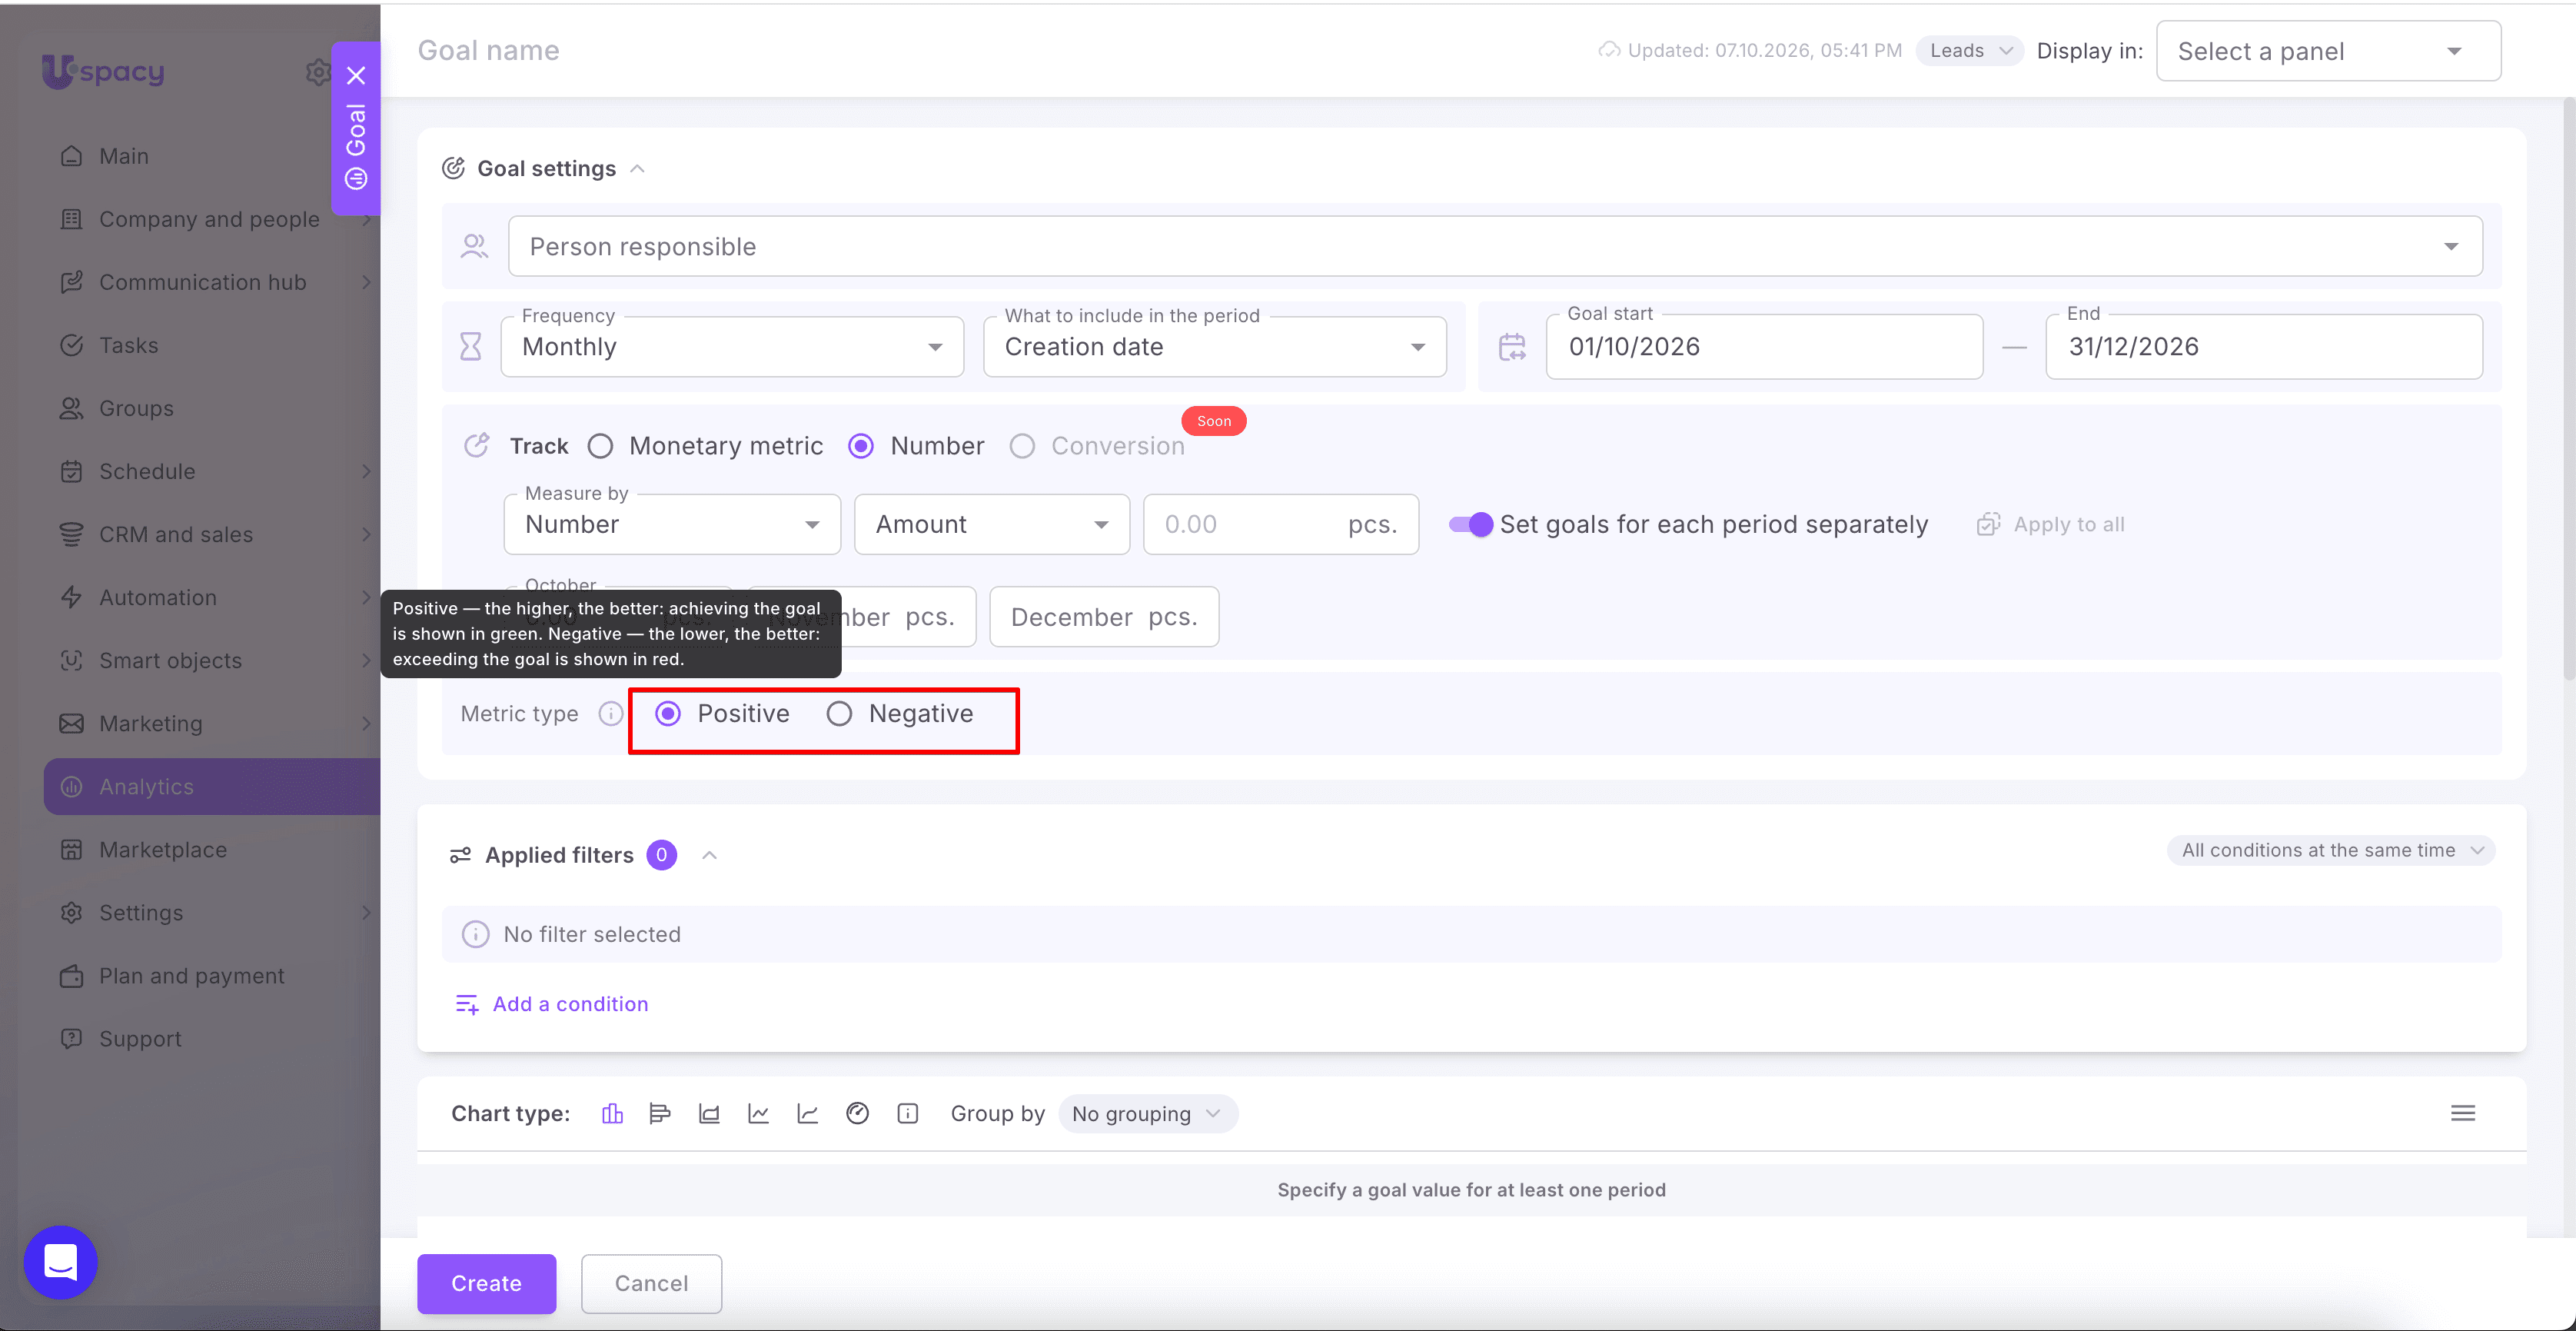Screen dimensions: 2576x1331
Task: Click the Uspacy logo
Action: (103, 71)
